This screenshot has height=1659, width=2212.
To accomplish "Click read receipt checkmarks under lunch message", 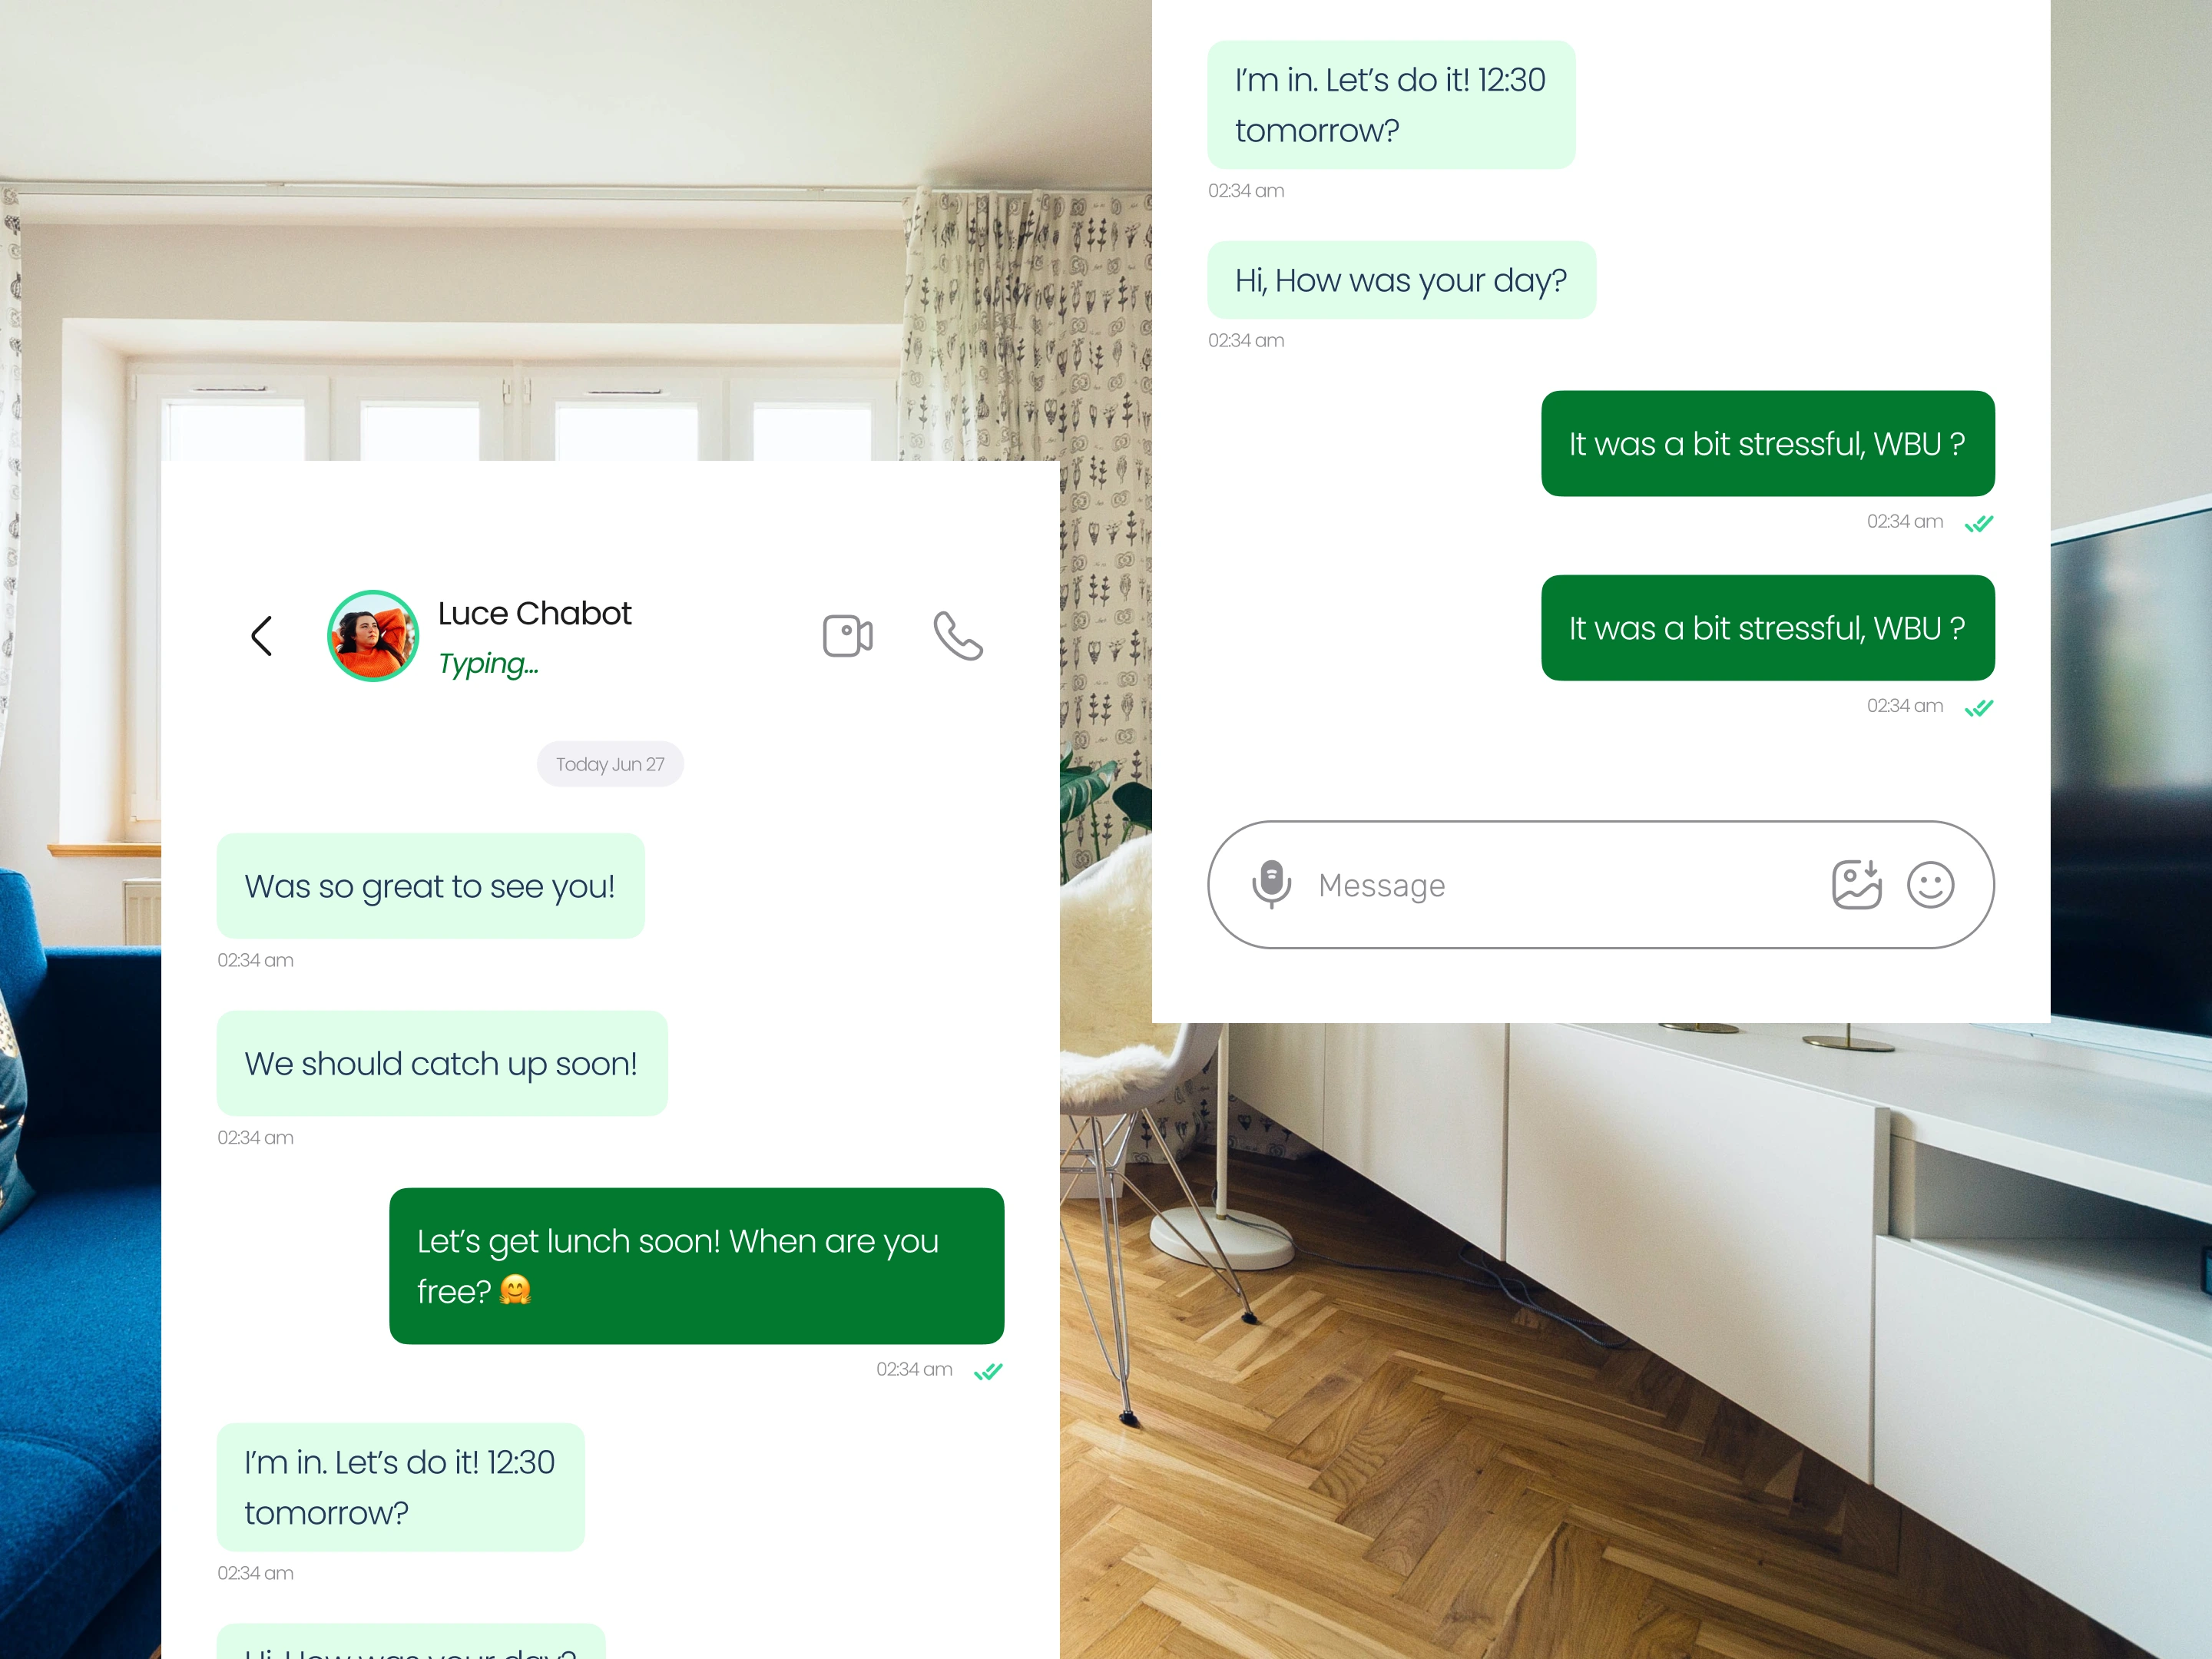I will tap(988, 1371).
